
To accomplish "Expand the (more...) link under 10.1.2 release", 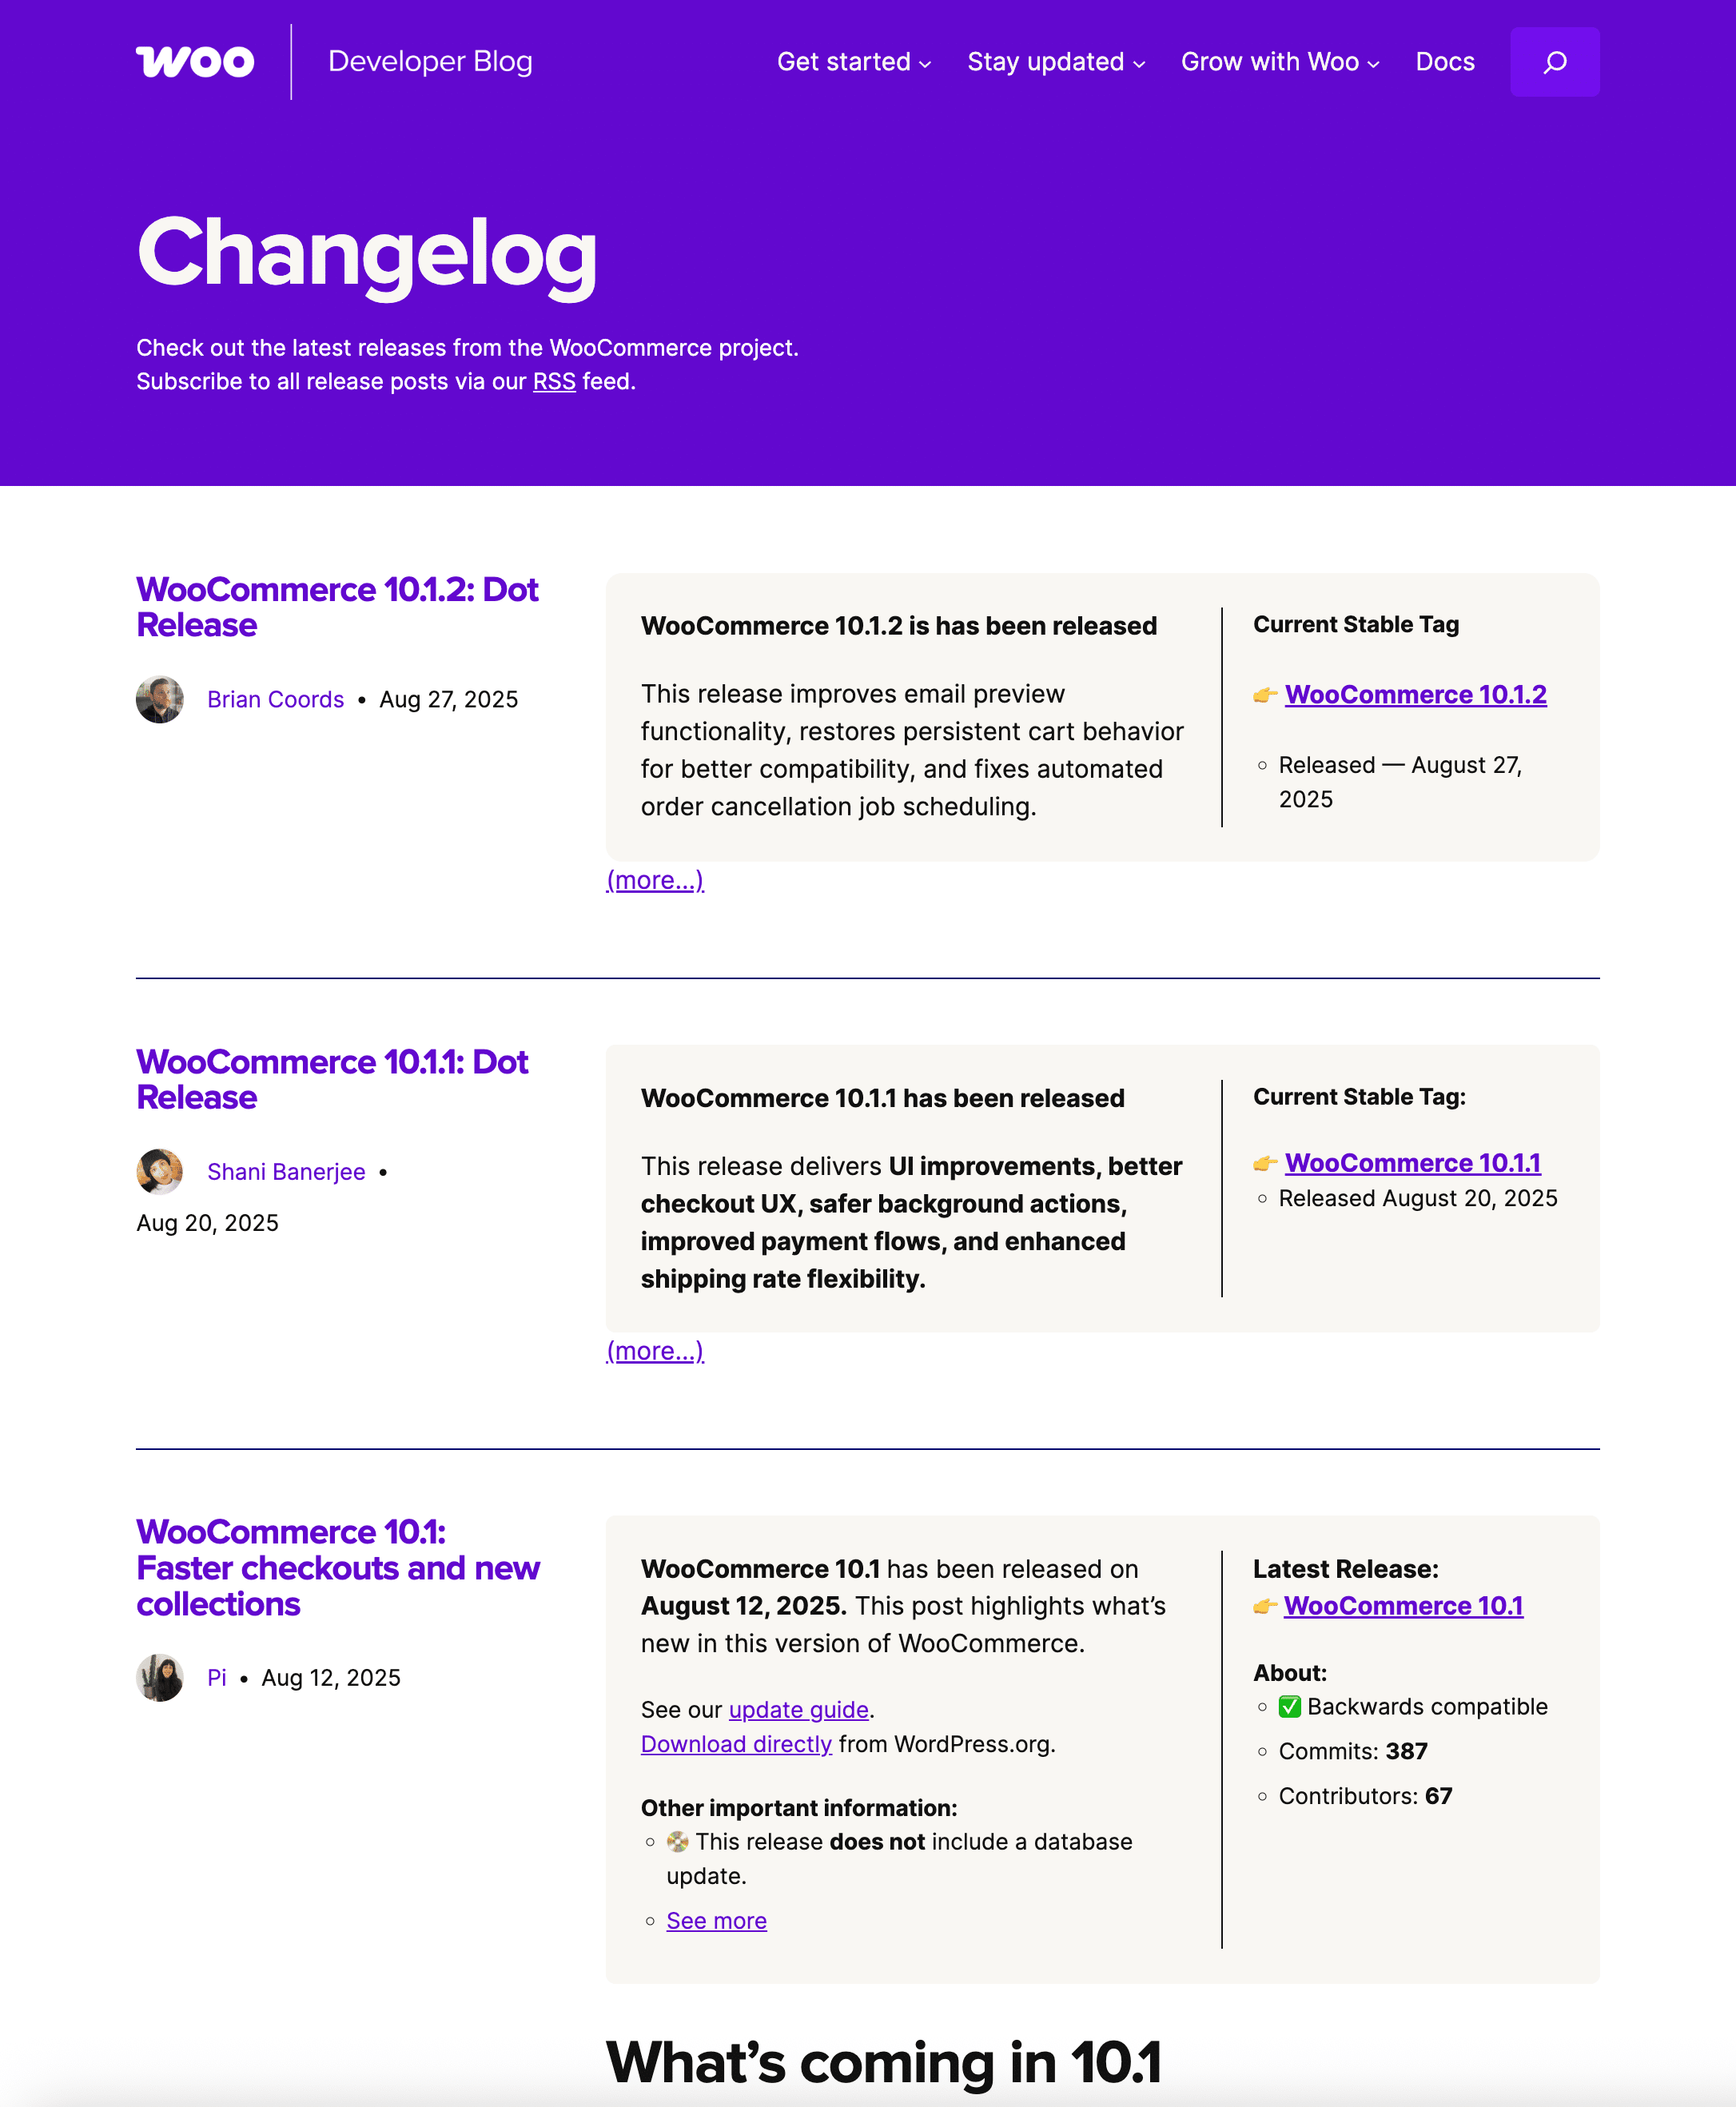I will pos(655,880).
